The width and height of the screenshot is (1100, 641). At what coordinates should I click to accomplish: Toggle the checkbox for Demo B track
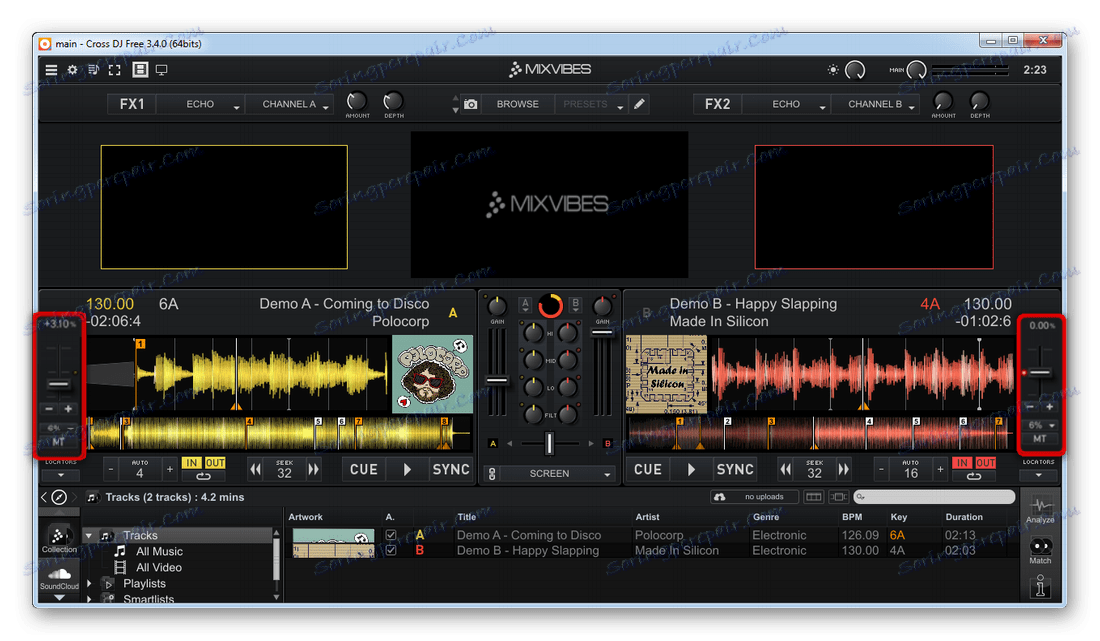pyautogui.click(x=391, y=550)
